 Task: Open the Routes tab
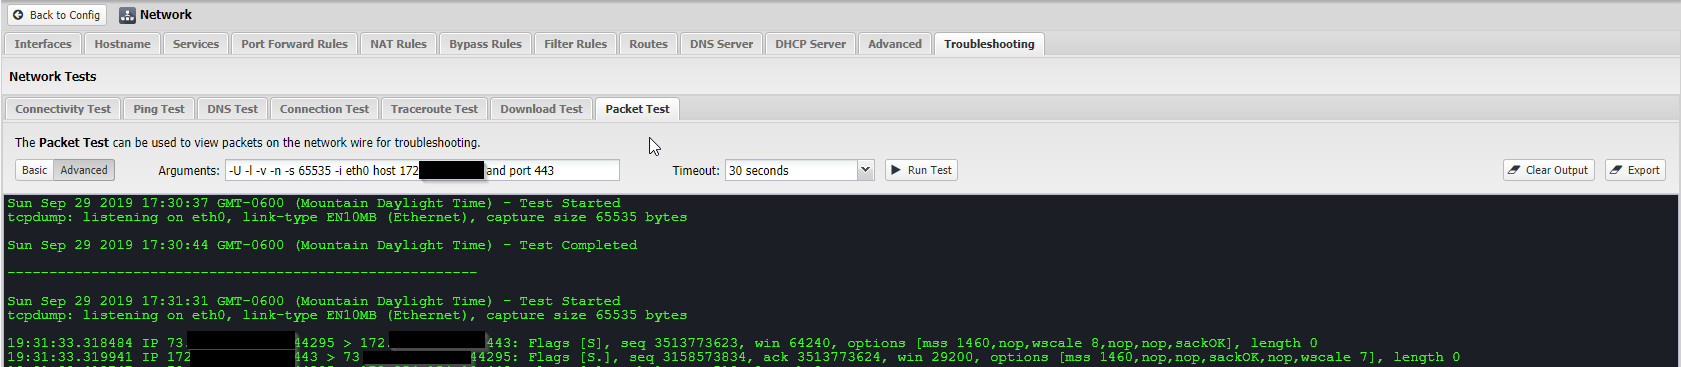(648, 44)
